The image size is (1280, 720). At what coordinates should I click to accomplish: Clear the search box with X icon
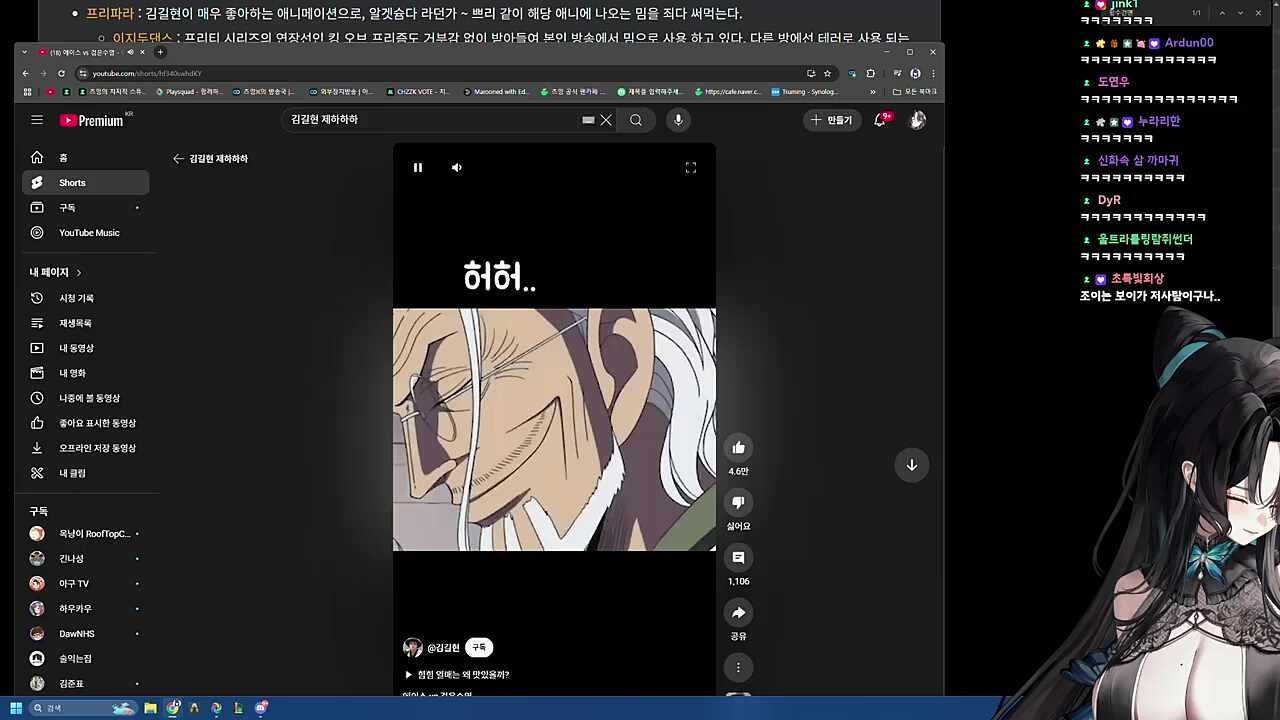(606, 120)
